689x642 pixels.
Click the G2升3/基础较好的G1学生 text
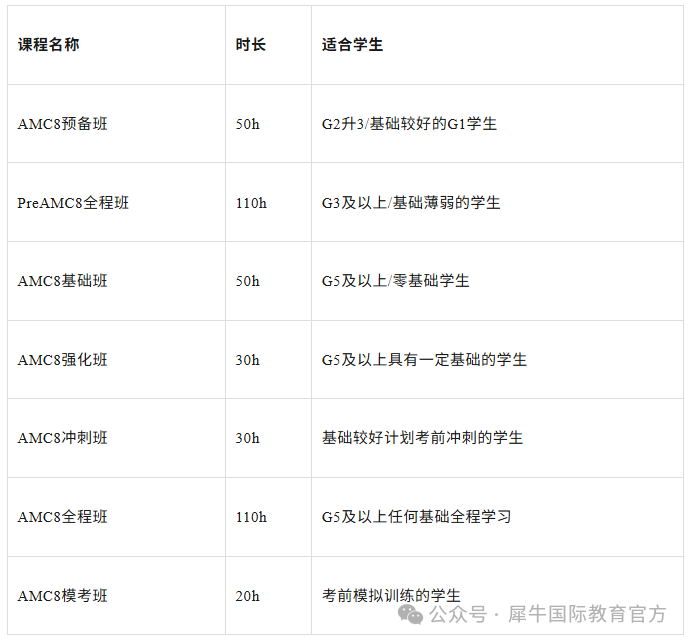[409, 123]
